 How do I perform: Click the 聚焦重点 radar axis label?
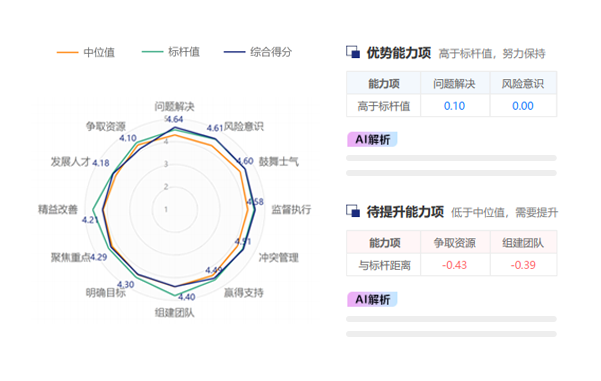71,257
